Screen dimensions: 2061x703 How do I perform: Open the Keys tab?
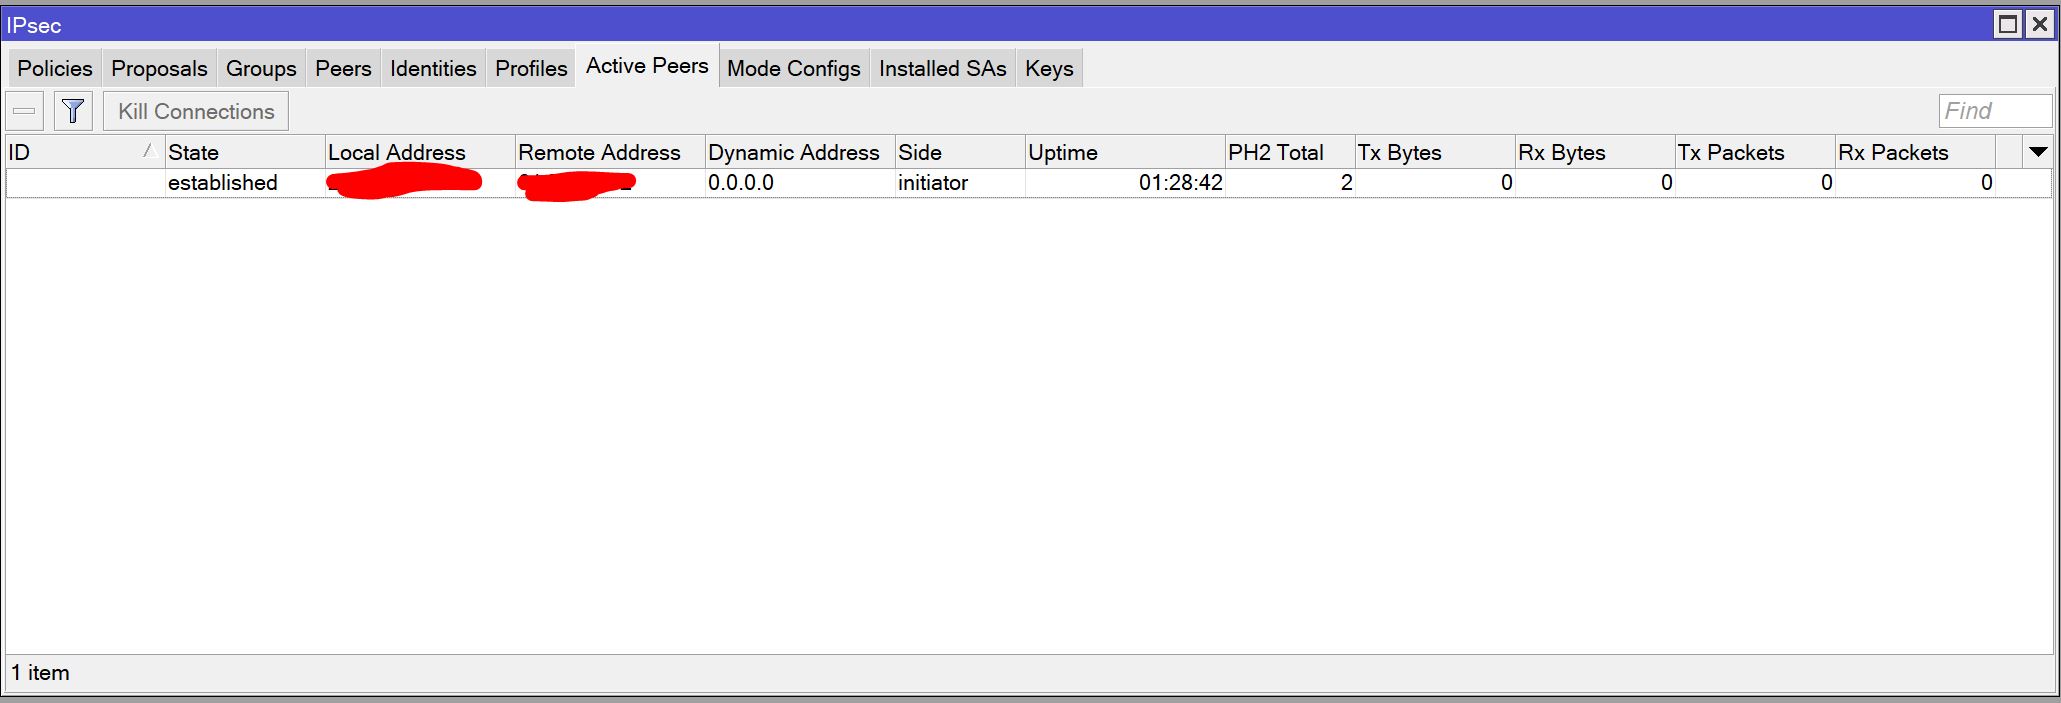tap(1049, 68)
